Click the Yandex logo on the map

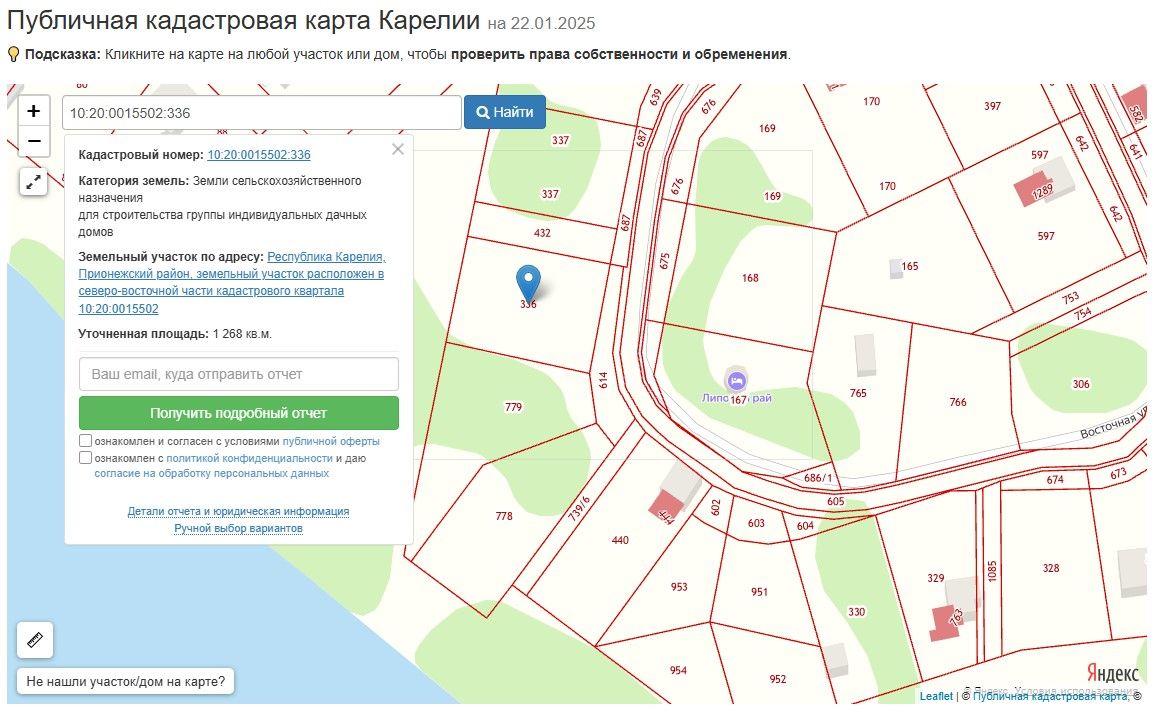coord(1111,673)
